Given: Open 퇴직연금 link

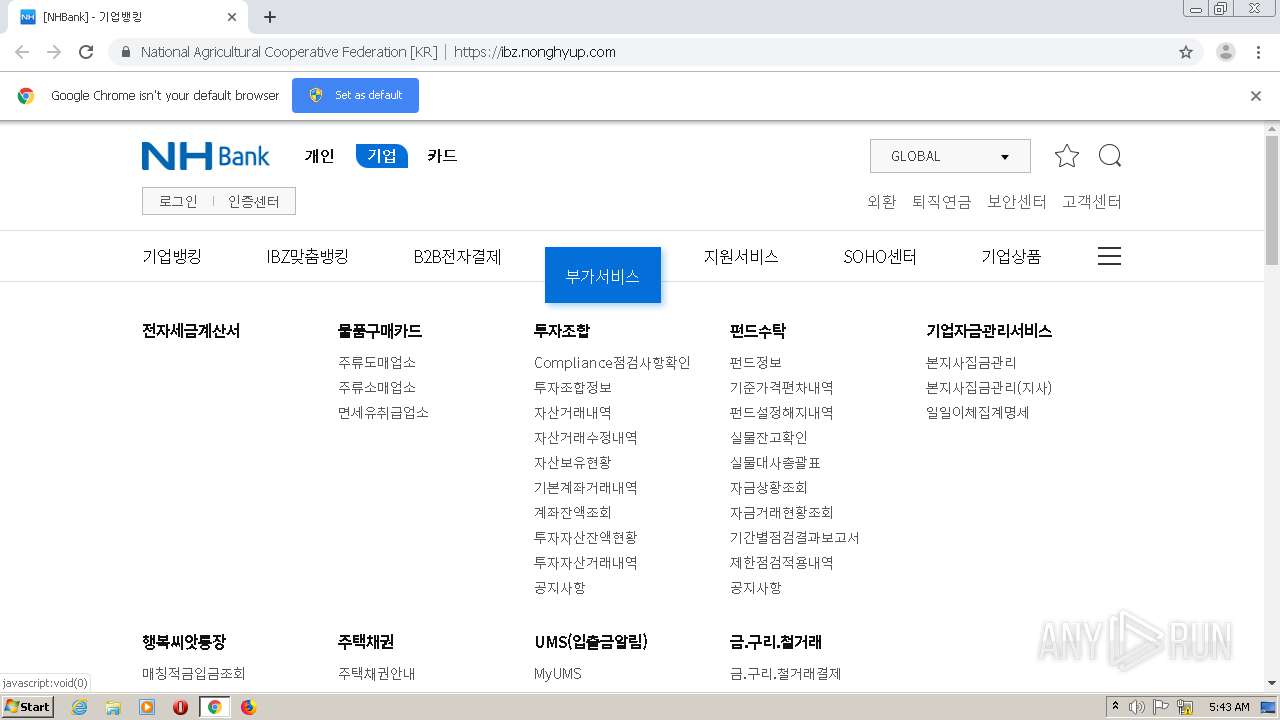Looking at the screenshot, I should [x=941, y=201].
